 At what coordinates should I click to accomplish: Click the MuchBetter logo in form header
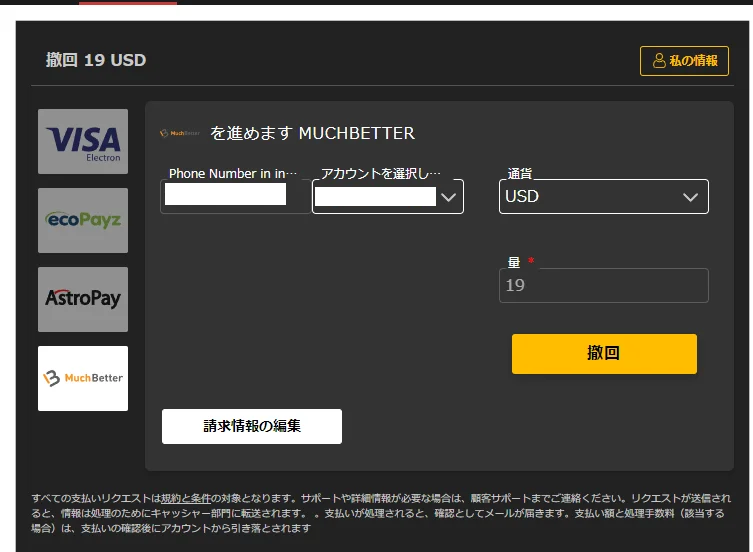(x=180, y=133)
